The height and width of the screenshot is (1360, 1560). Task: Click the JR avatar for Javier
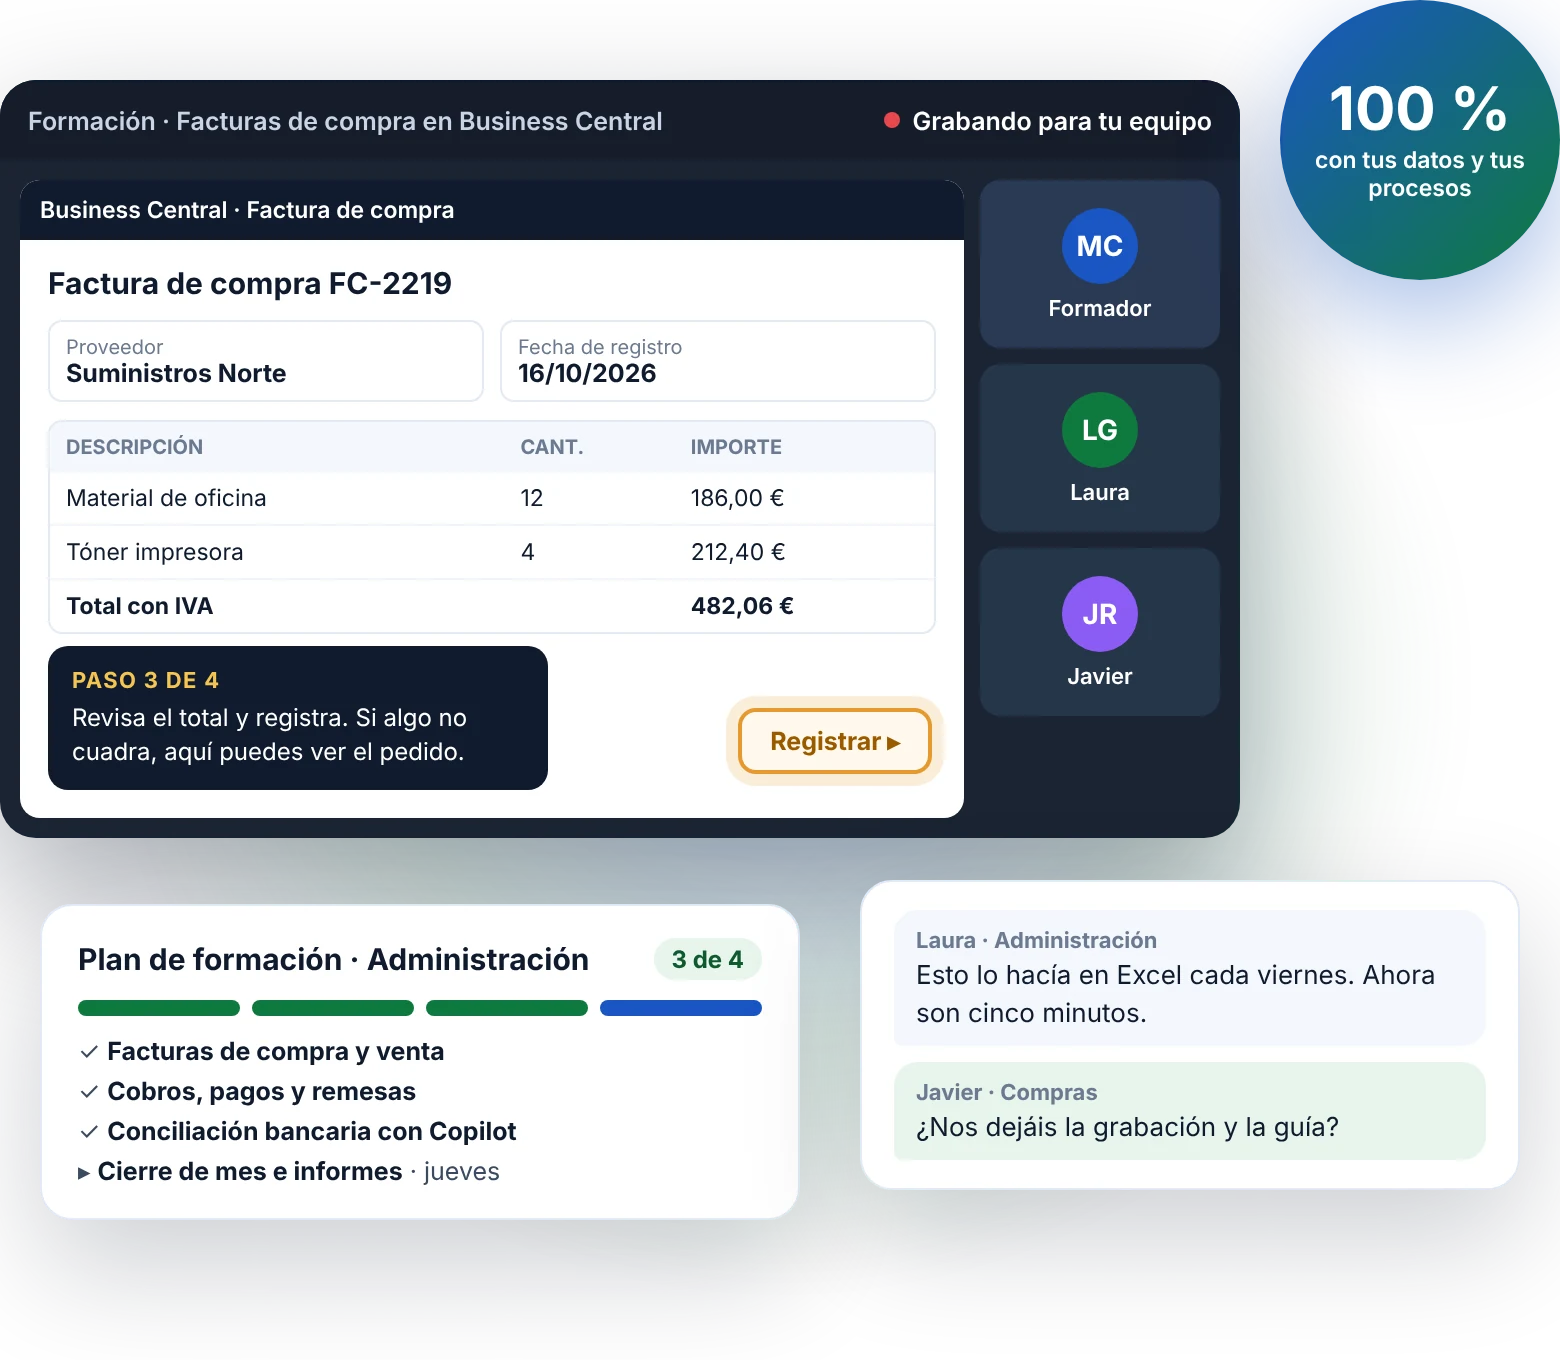click(1099, 614)
